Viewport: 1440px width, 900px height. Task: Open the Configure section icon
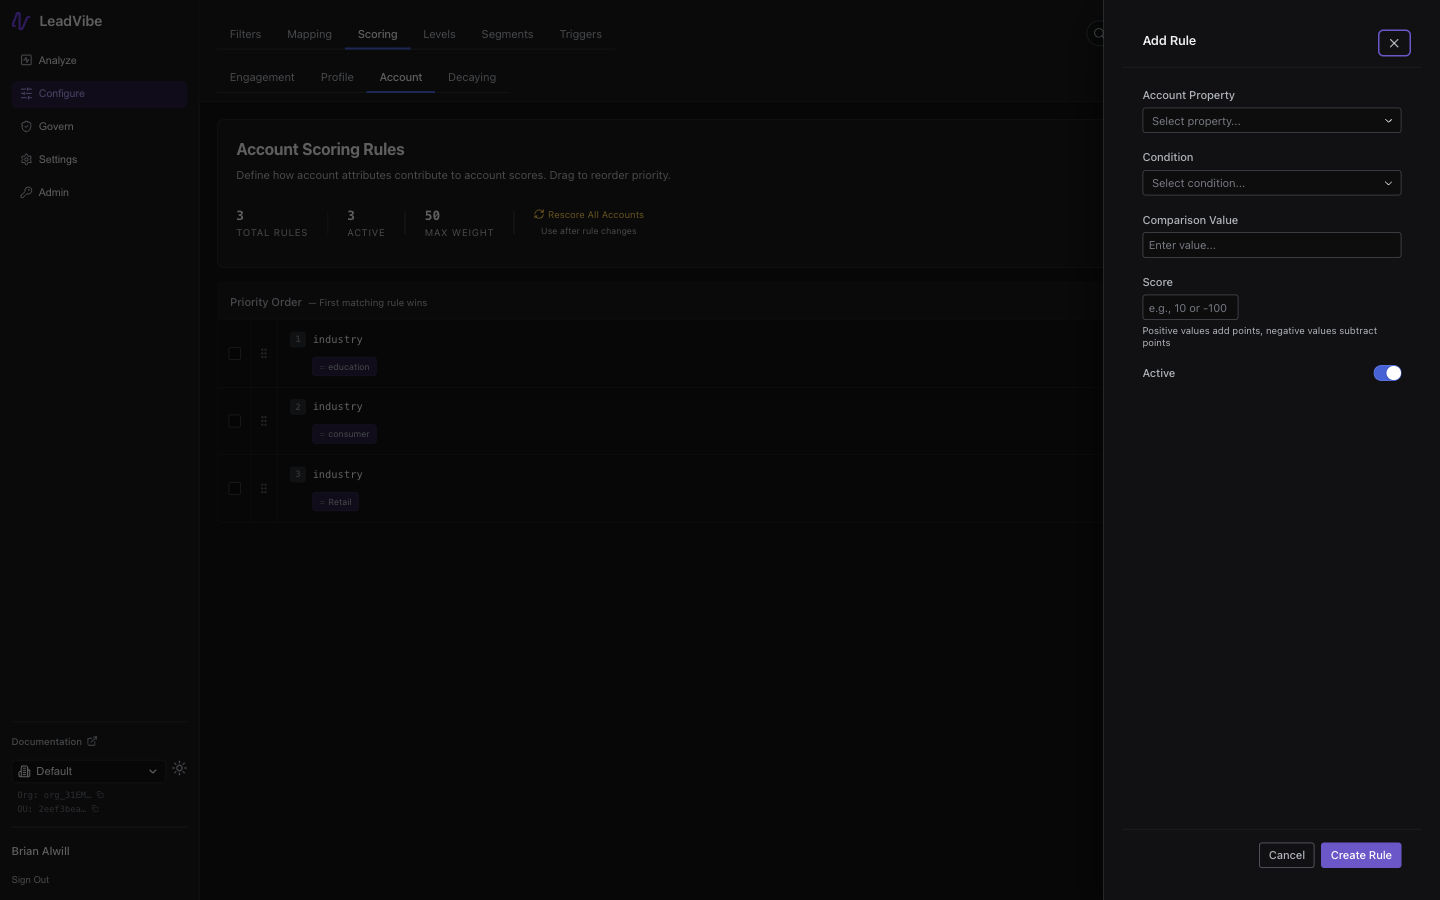pyautogui.click(x=25, y=93)
